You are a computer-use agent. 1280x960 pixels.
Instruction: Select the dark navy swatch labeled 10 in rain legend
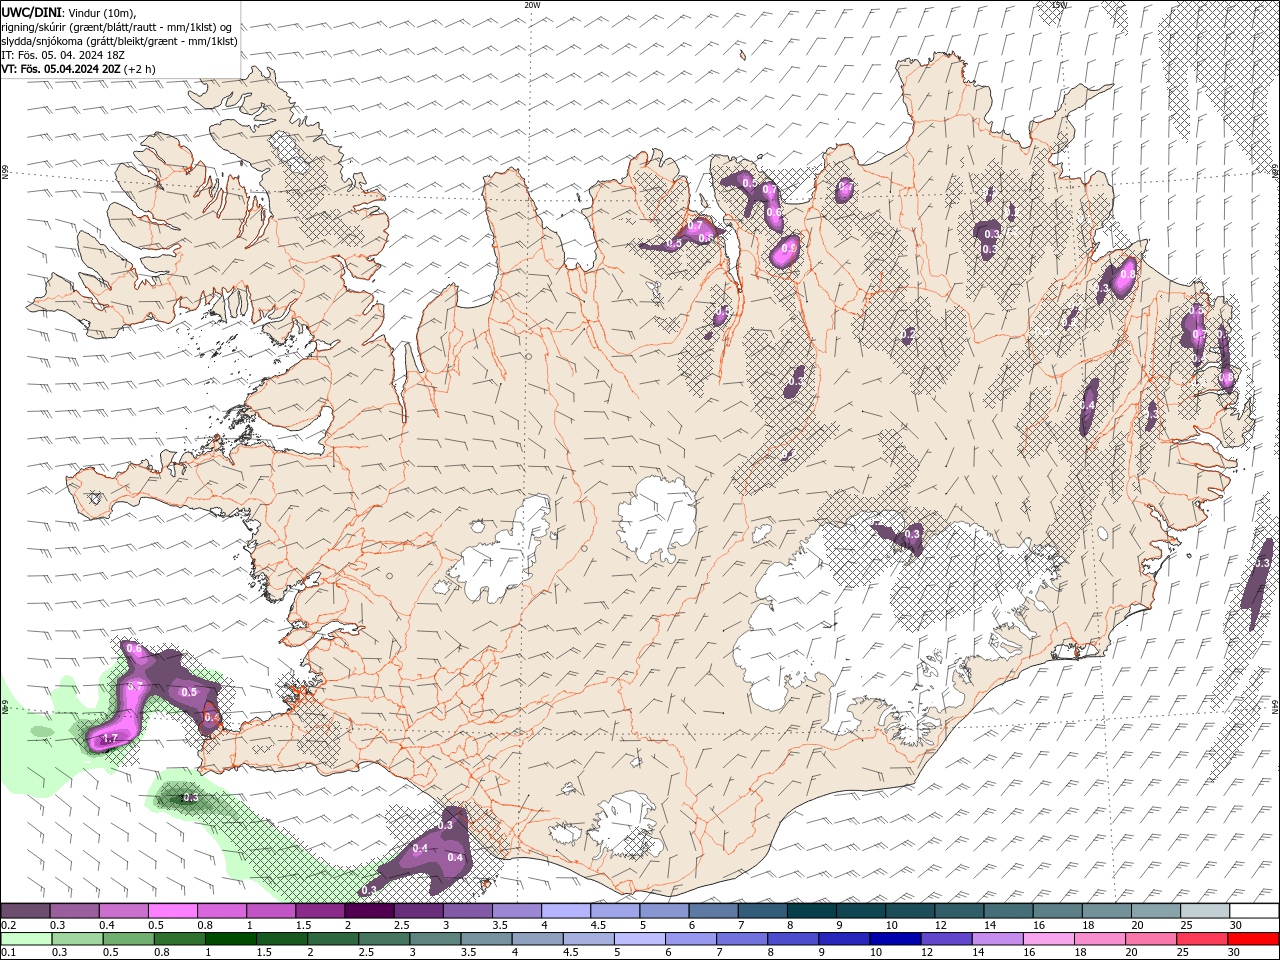point(895,939)
